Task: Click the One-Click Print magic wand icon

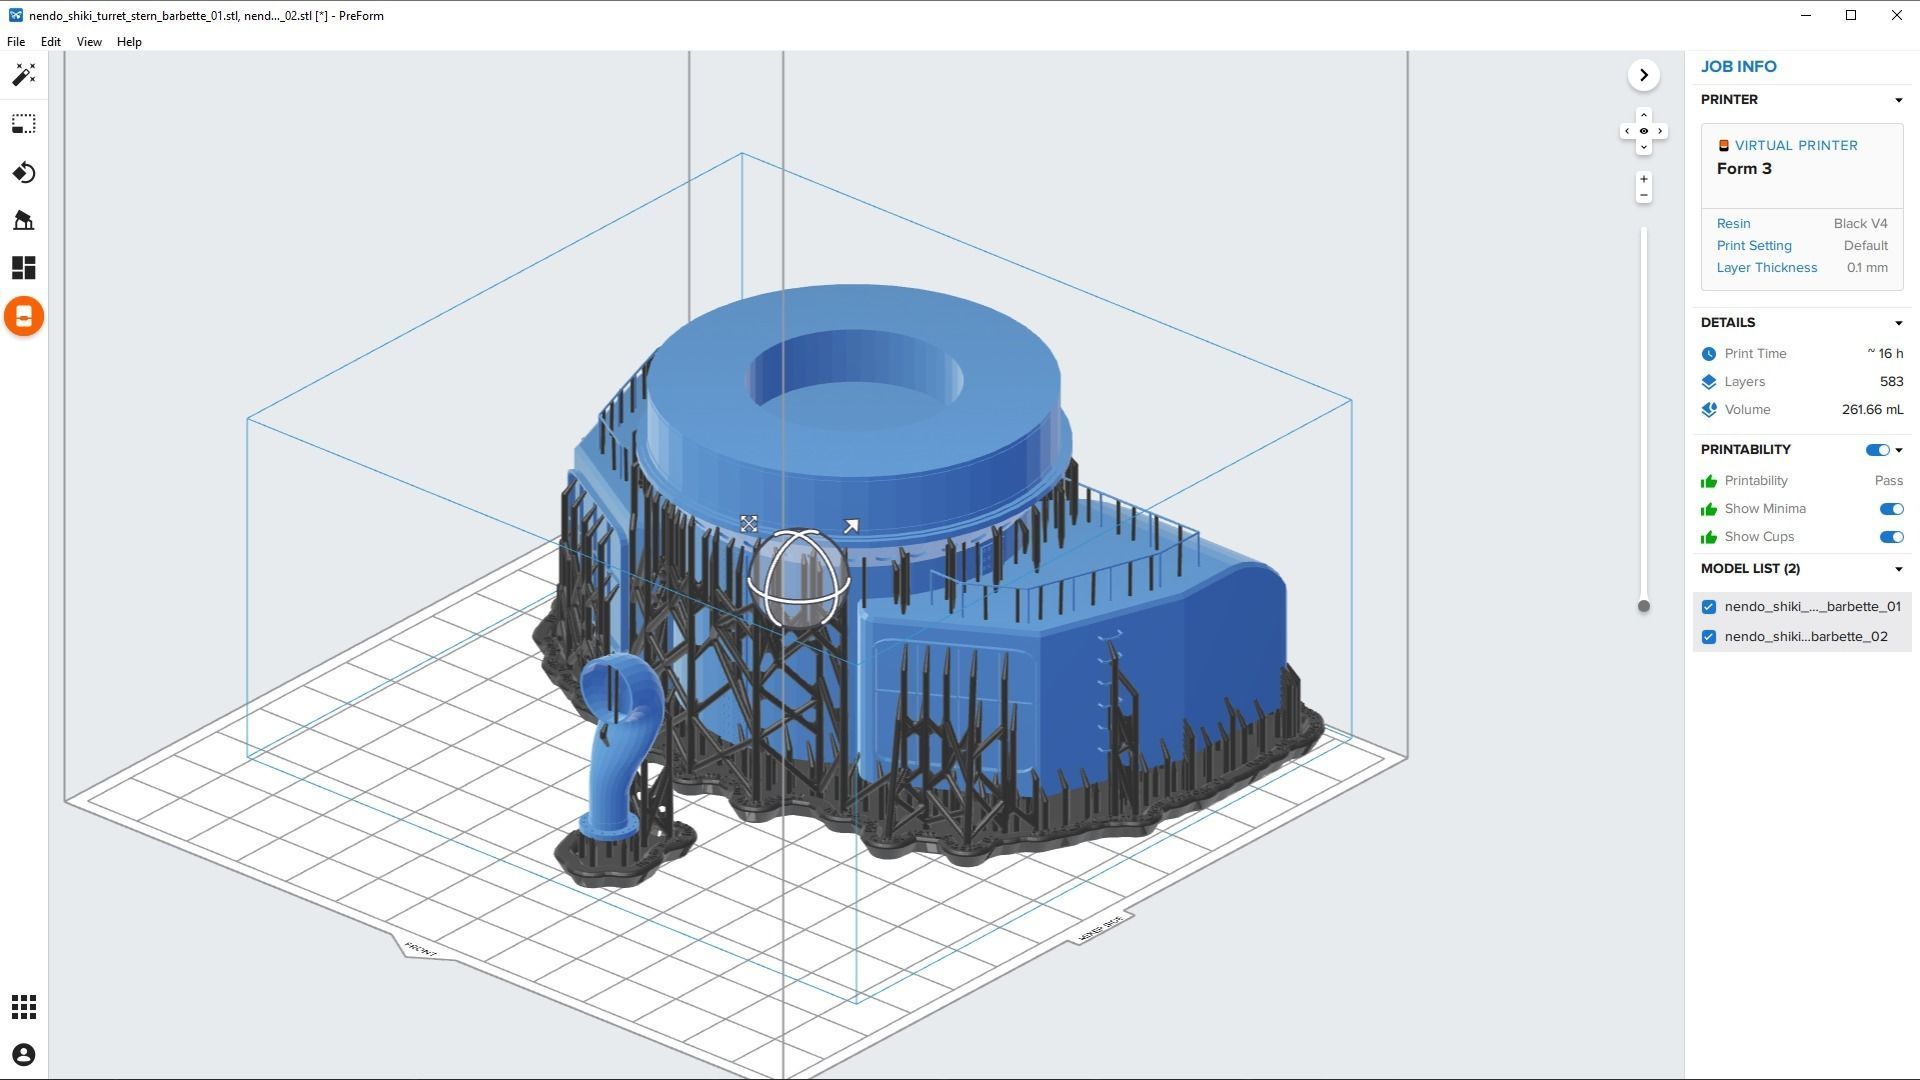Action: coord(24,75)
